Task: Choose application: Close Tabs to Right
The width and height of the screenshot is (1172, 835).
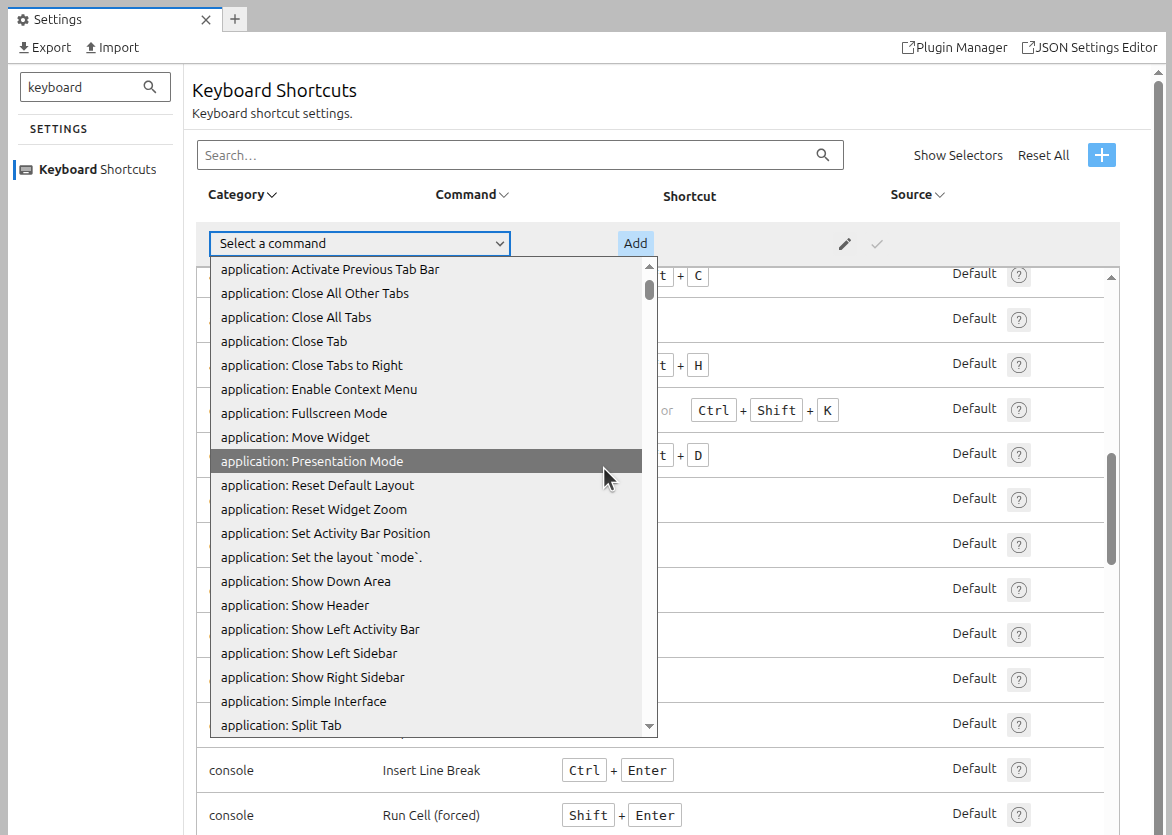Action: (x=426, y=366)
